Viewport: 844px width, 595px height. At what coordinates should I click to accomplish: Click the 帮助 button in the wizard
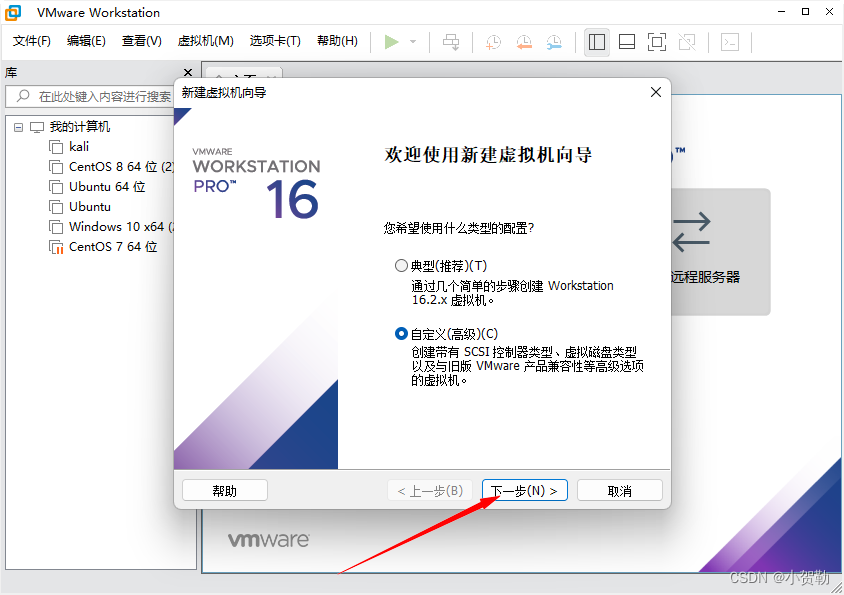coord(224,491)
